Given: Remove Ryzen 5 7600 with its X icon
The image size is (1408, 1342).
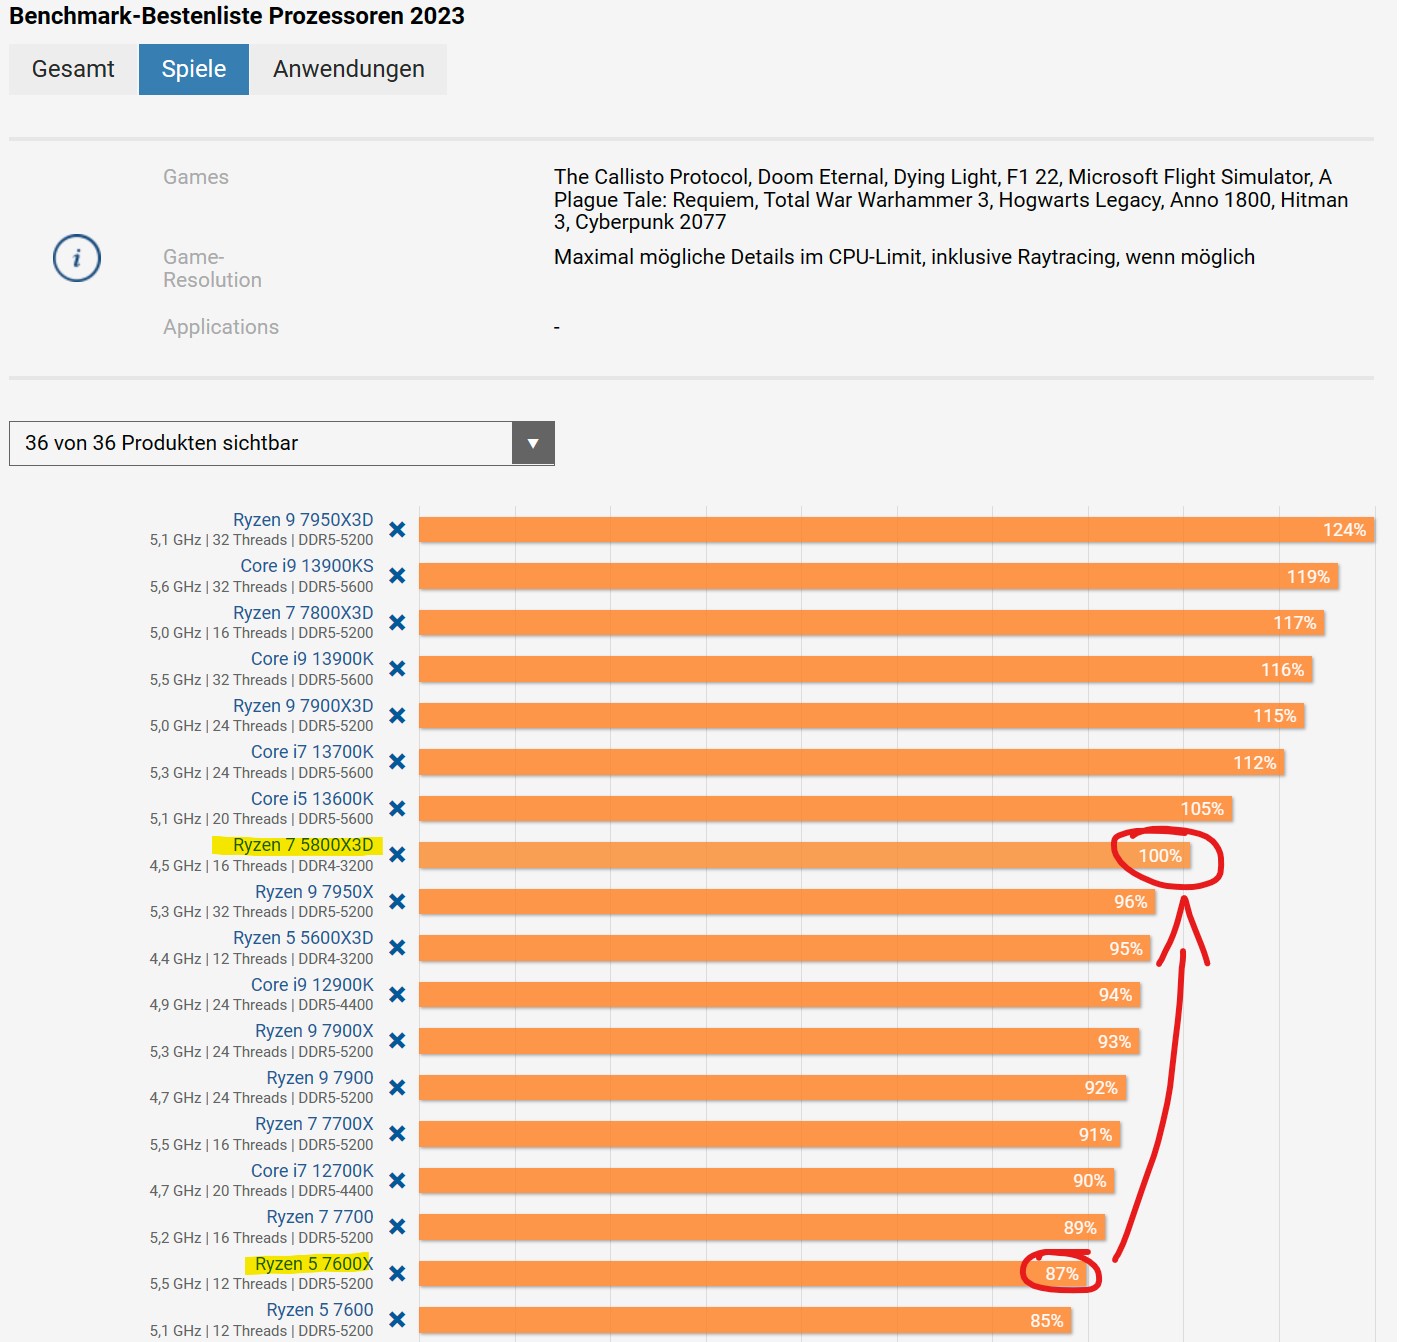Looking at the screenshot, I should click(397, 1320).
